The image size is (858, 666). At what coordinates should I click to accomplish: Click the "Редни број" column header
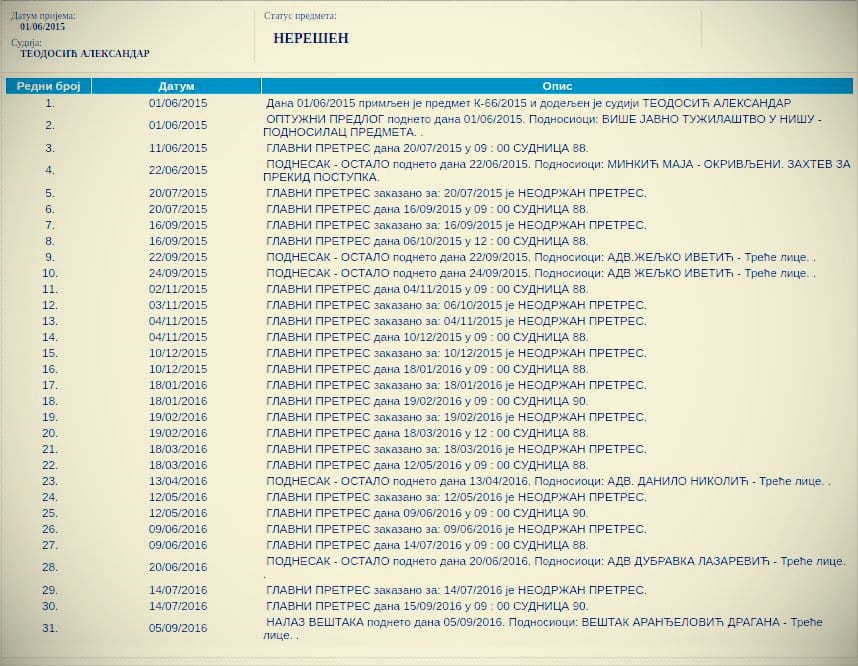(49, 87)
